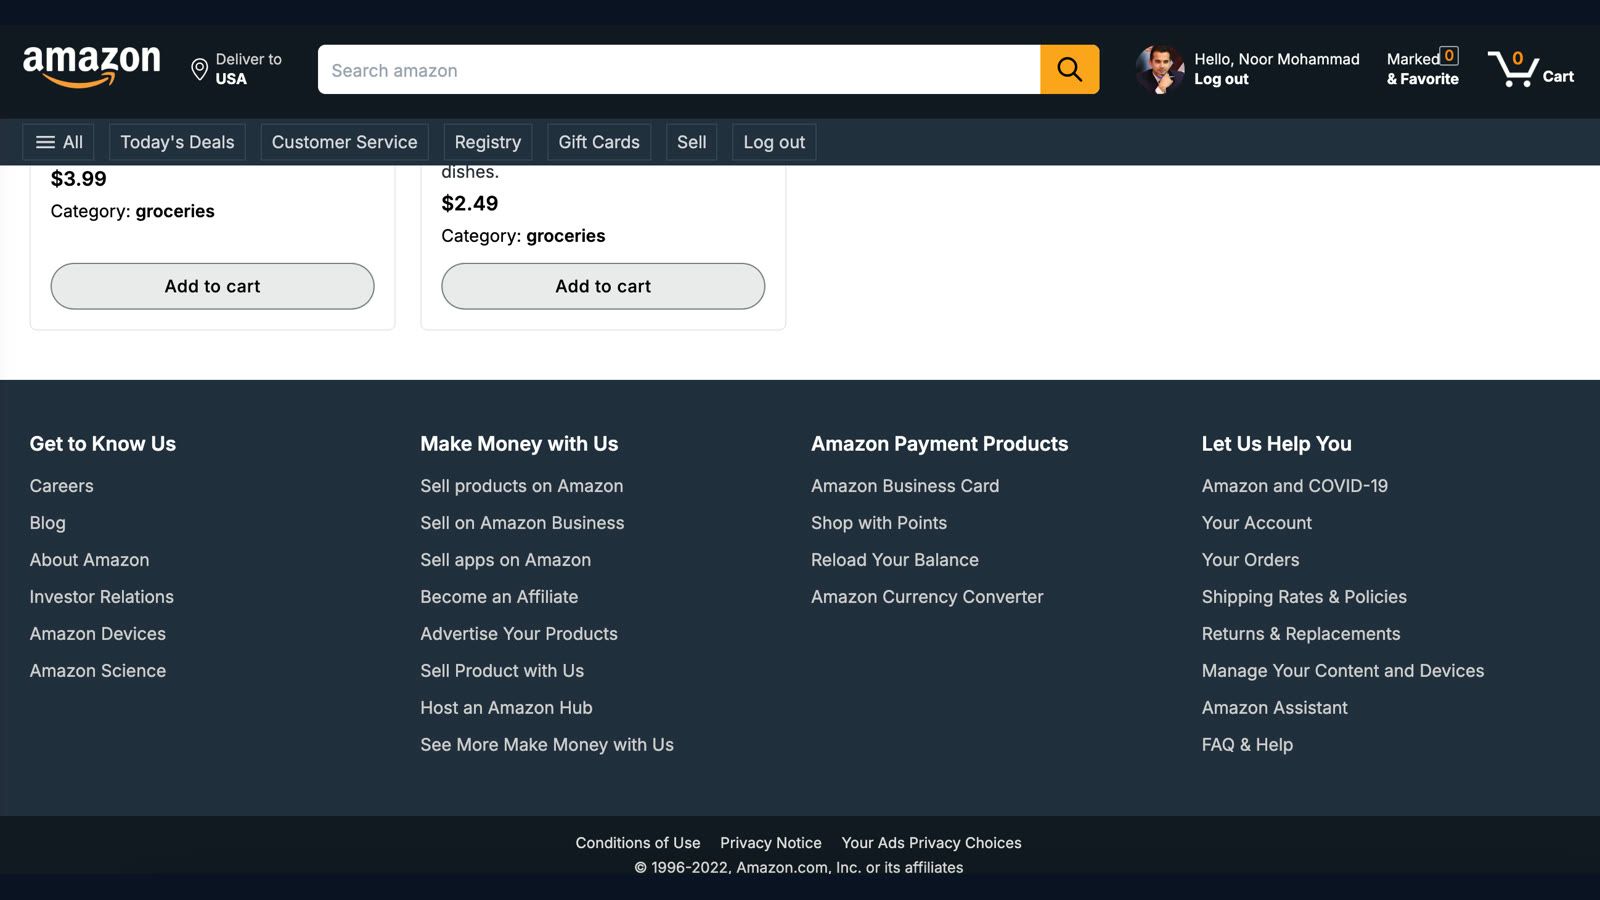
Task: Click the $3.99 price text
Action: 78,179
